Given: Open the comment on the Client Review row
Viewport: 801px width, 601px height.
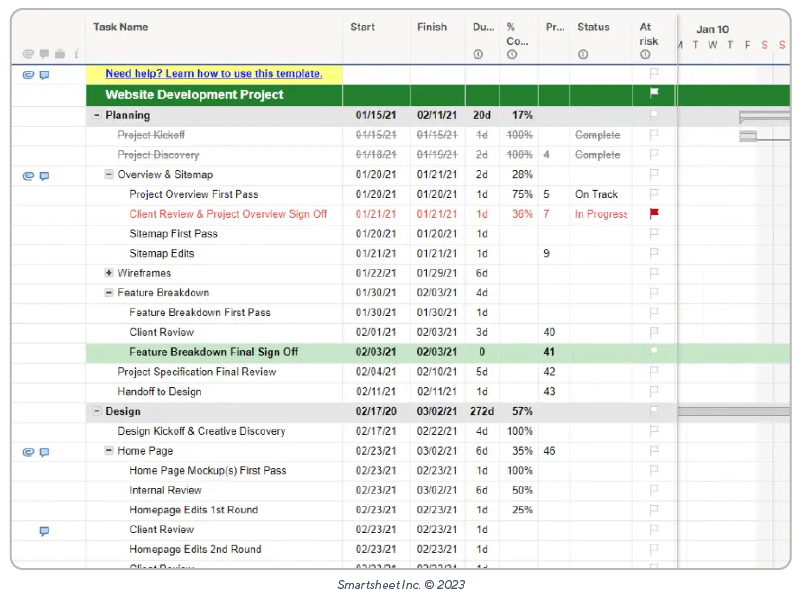Looking at the screenshot, I should click(x=44, y=531).
